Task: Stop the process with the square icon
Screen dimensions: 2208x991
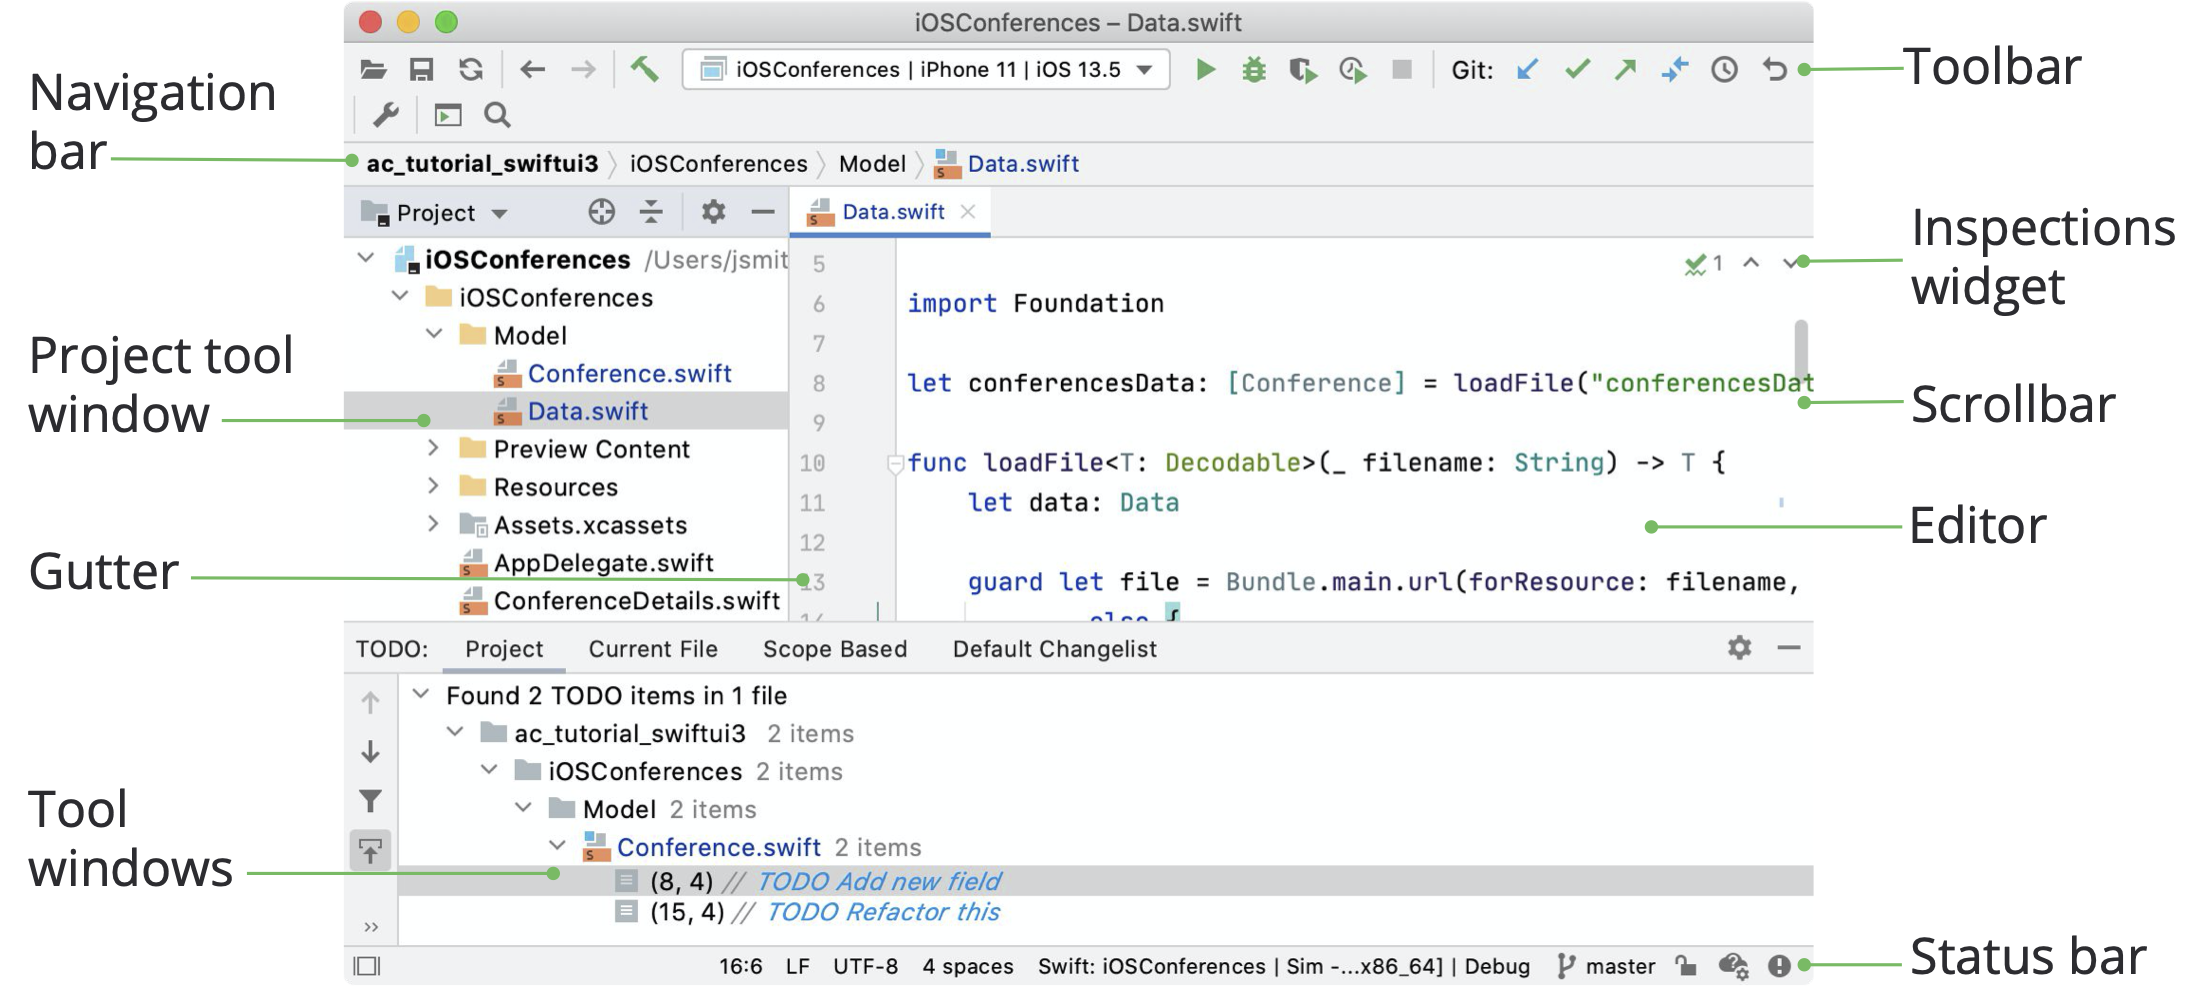Action: point(1402,69)
